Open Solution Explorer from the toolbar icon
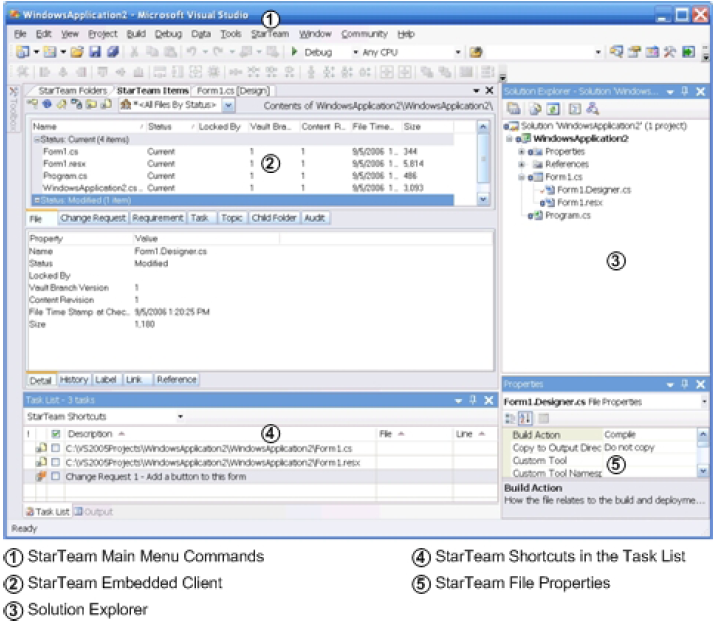This screenshot has height=629, width=713. [x=617, y=52]
